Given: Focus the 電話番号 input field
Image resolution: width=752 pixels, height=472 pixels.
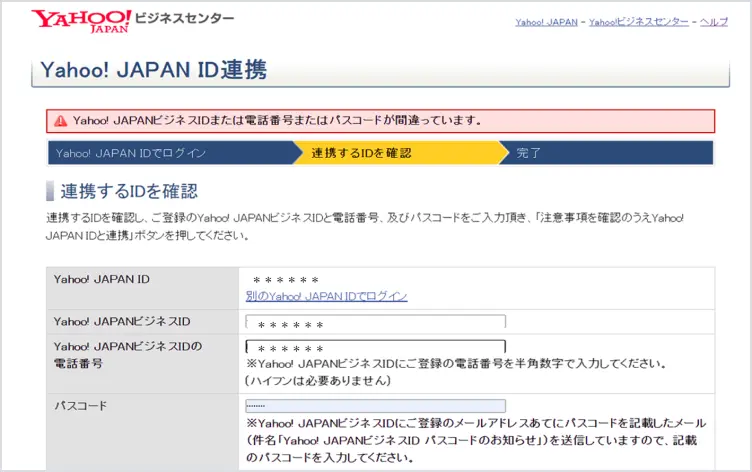Looking at the screenshot, I should pyautogui.click(x=376, y=347).
